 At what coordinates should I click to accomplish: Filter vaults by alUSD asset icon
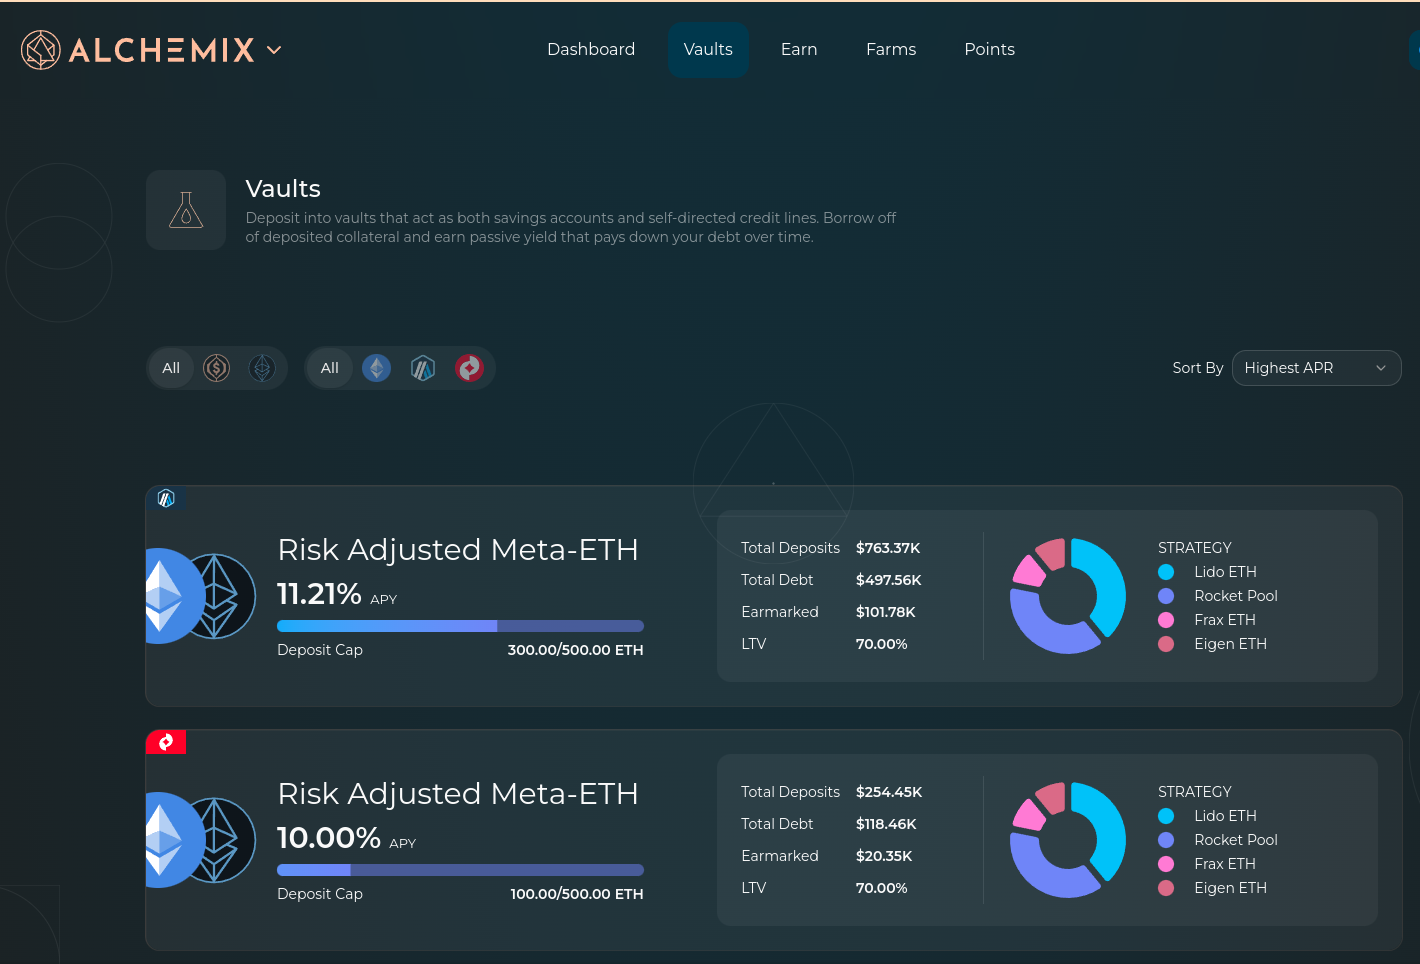[217, 368]
